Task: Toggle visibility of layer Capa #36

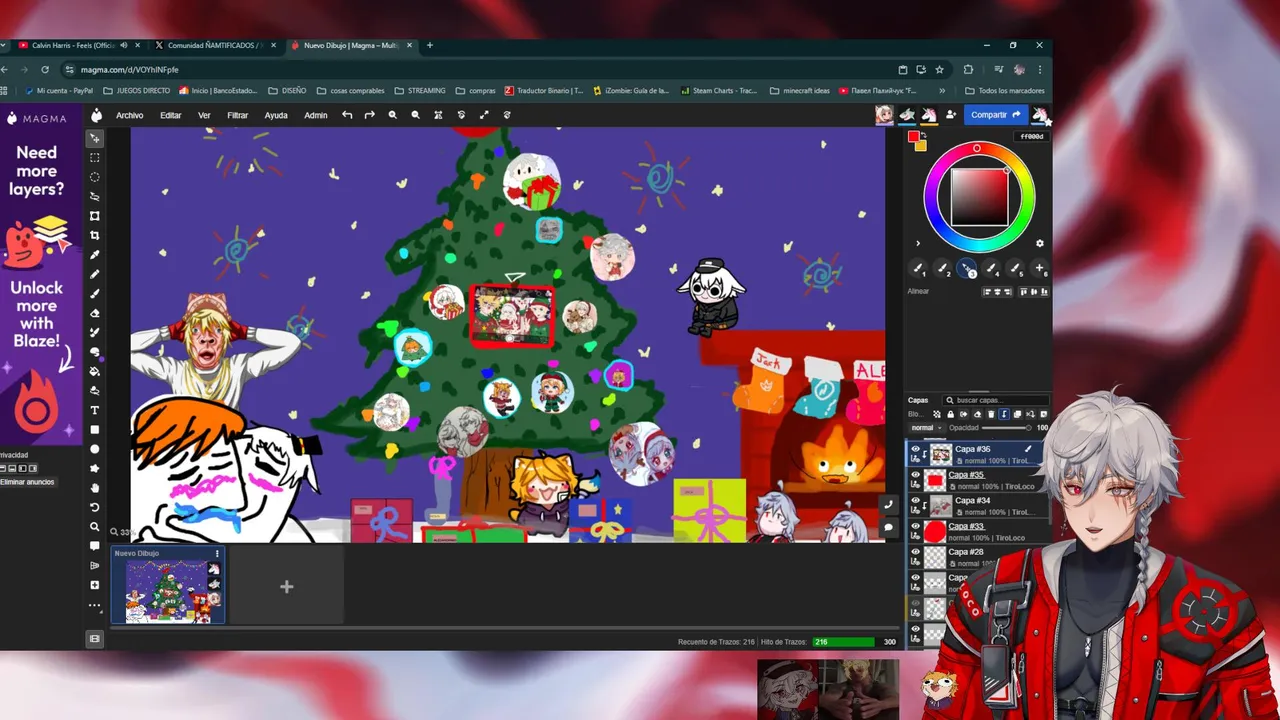Action: tap(915, 450)
